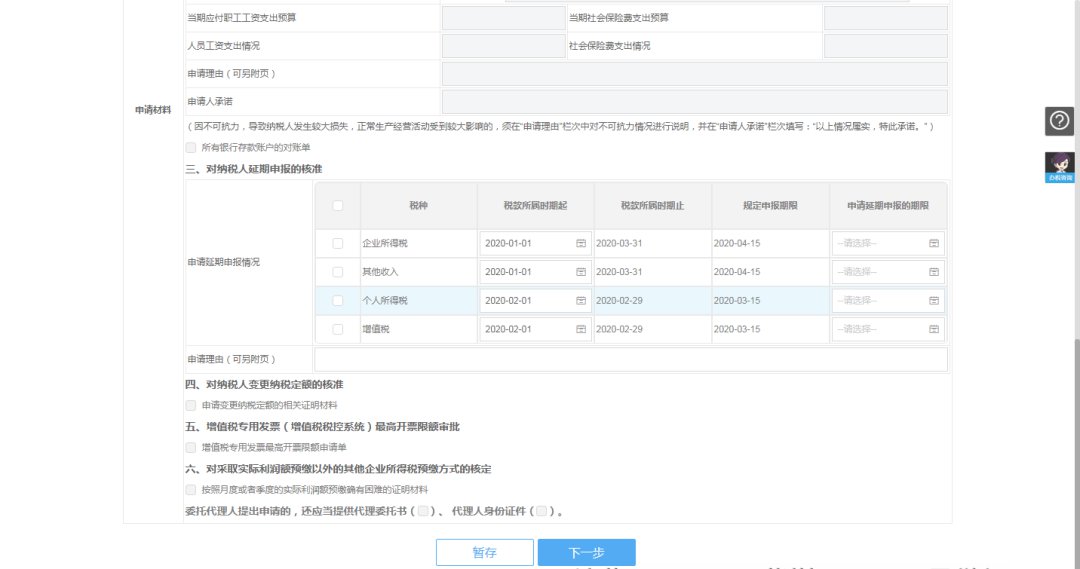Viewport: 1080px width, 569px height.
Task: Open calendar icon for 个人所得税 start date
Action: 581,301
